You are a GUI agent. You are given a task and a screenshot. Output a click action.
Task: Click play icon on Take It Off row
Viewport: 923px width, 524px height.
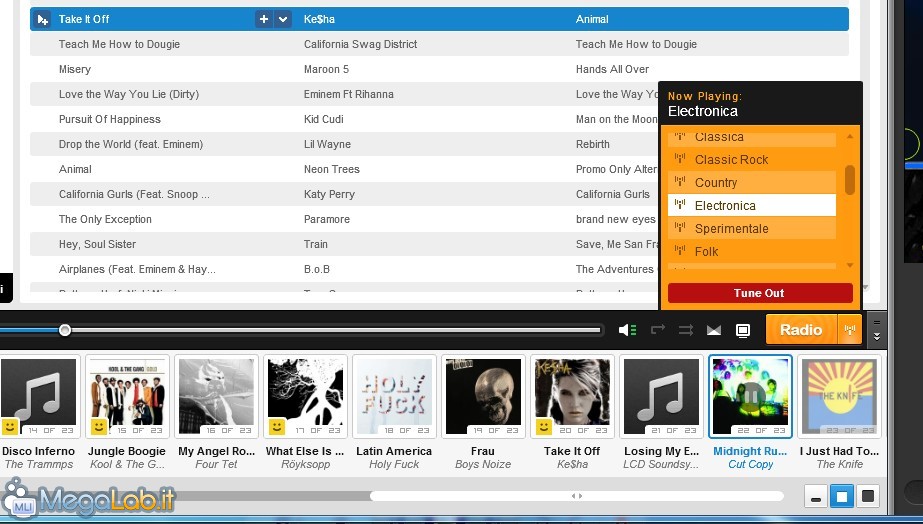coord(42,19)
